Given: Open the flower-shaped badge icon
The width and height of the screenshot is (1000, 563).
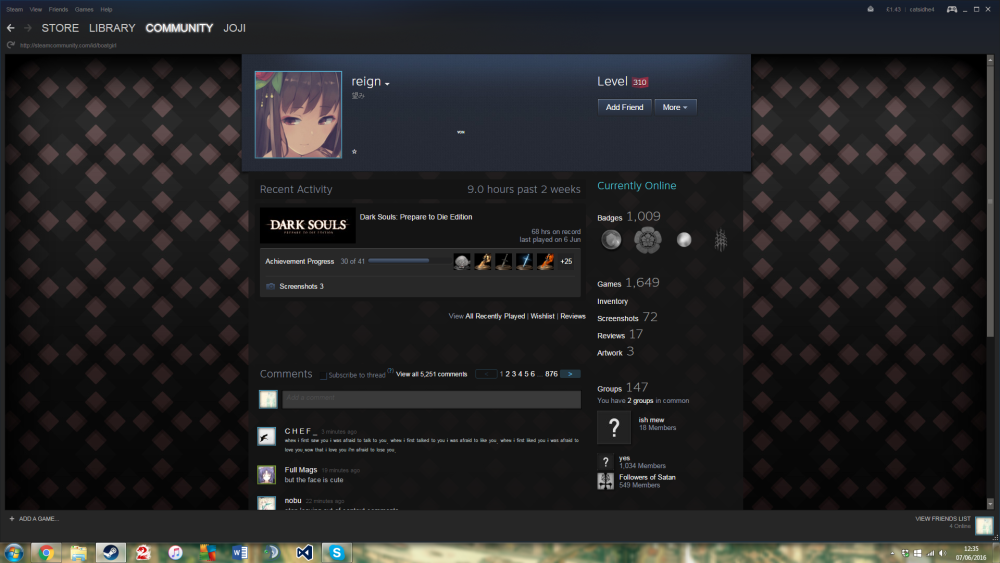Looking at the screenshot, I should tap(647, 240).
